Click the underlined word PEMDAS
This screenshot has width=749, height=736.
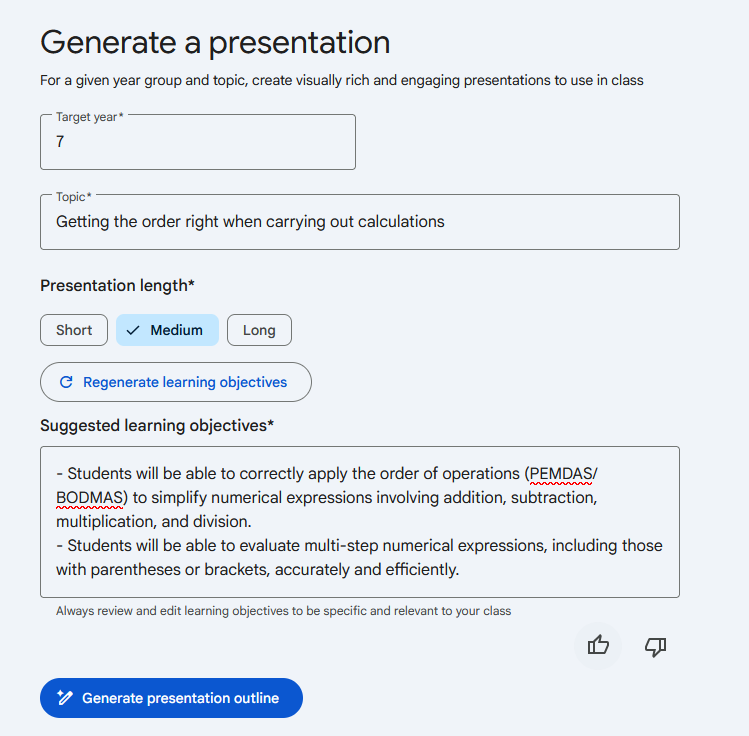tap(561, 474)
